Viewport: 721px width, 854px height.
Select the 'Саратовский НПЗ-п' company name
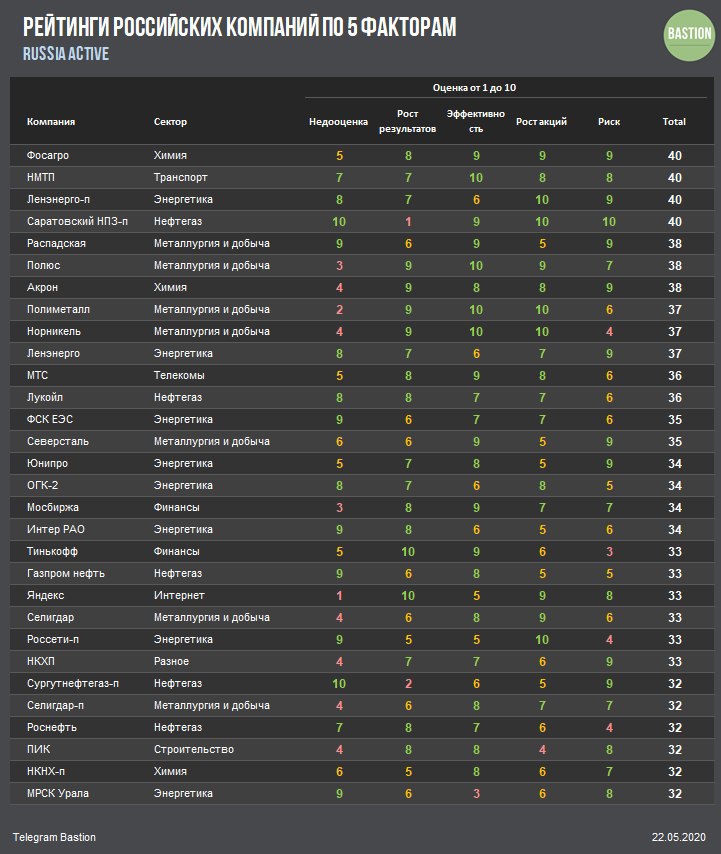[x=77, y=222]
